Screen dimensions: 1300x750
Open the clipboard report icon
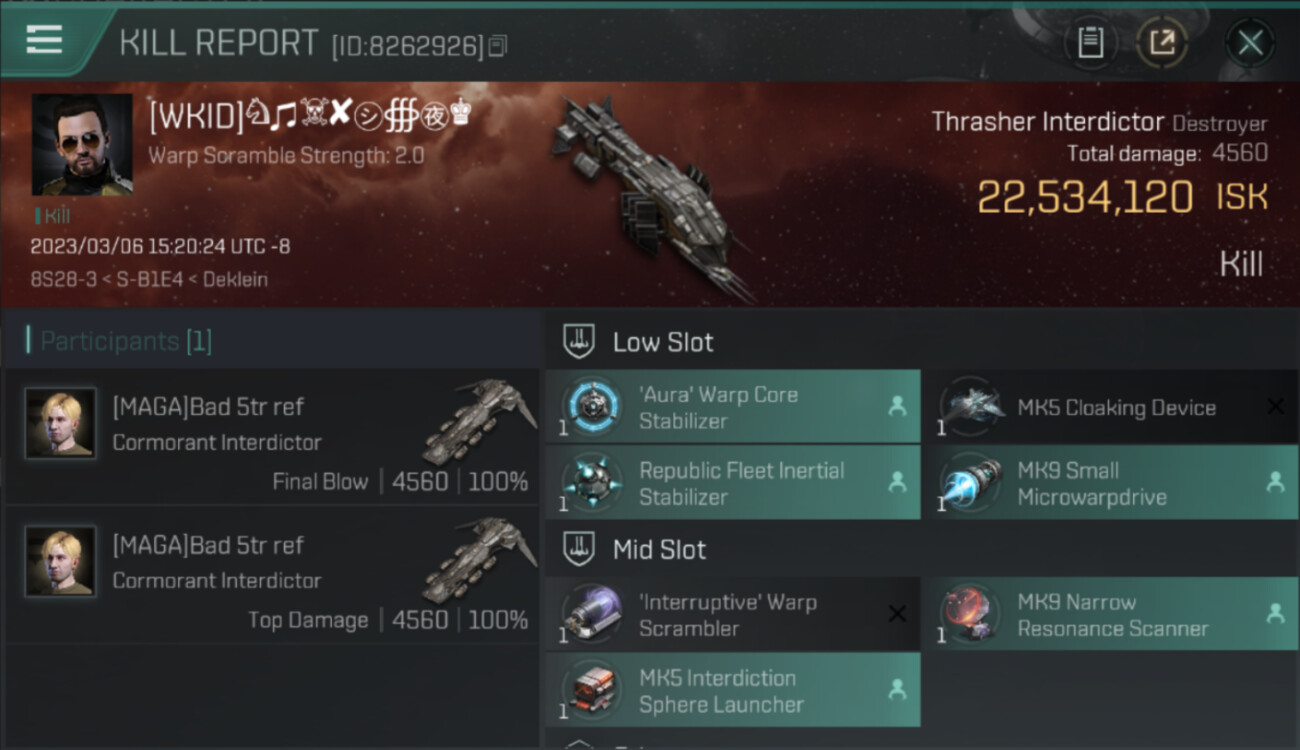(1090, 42)
